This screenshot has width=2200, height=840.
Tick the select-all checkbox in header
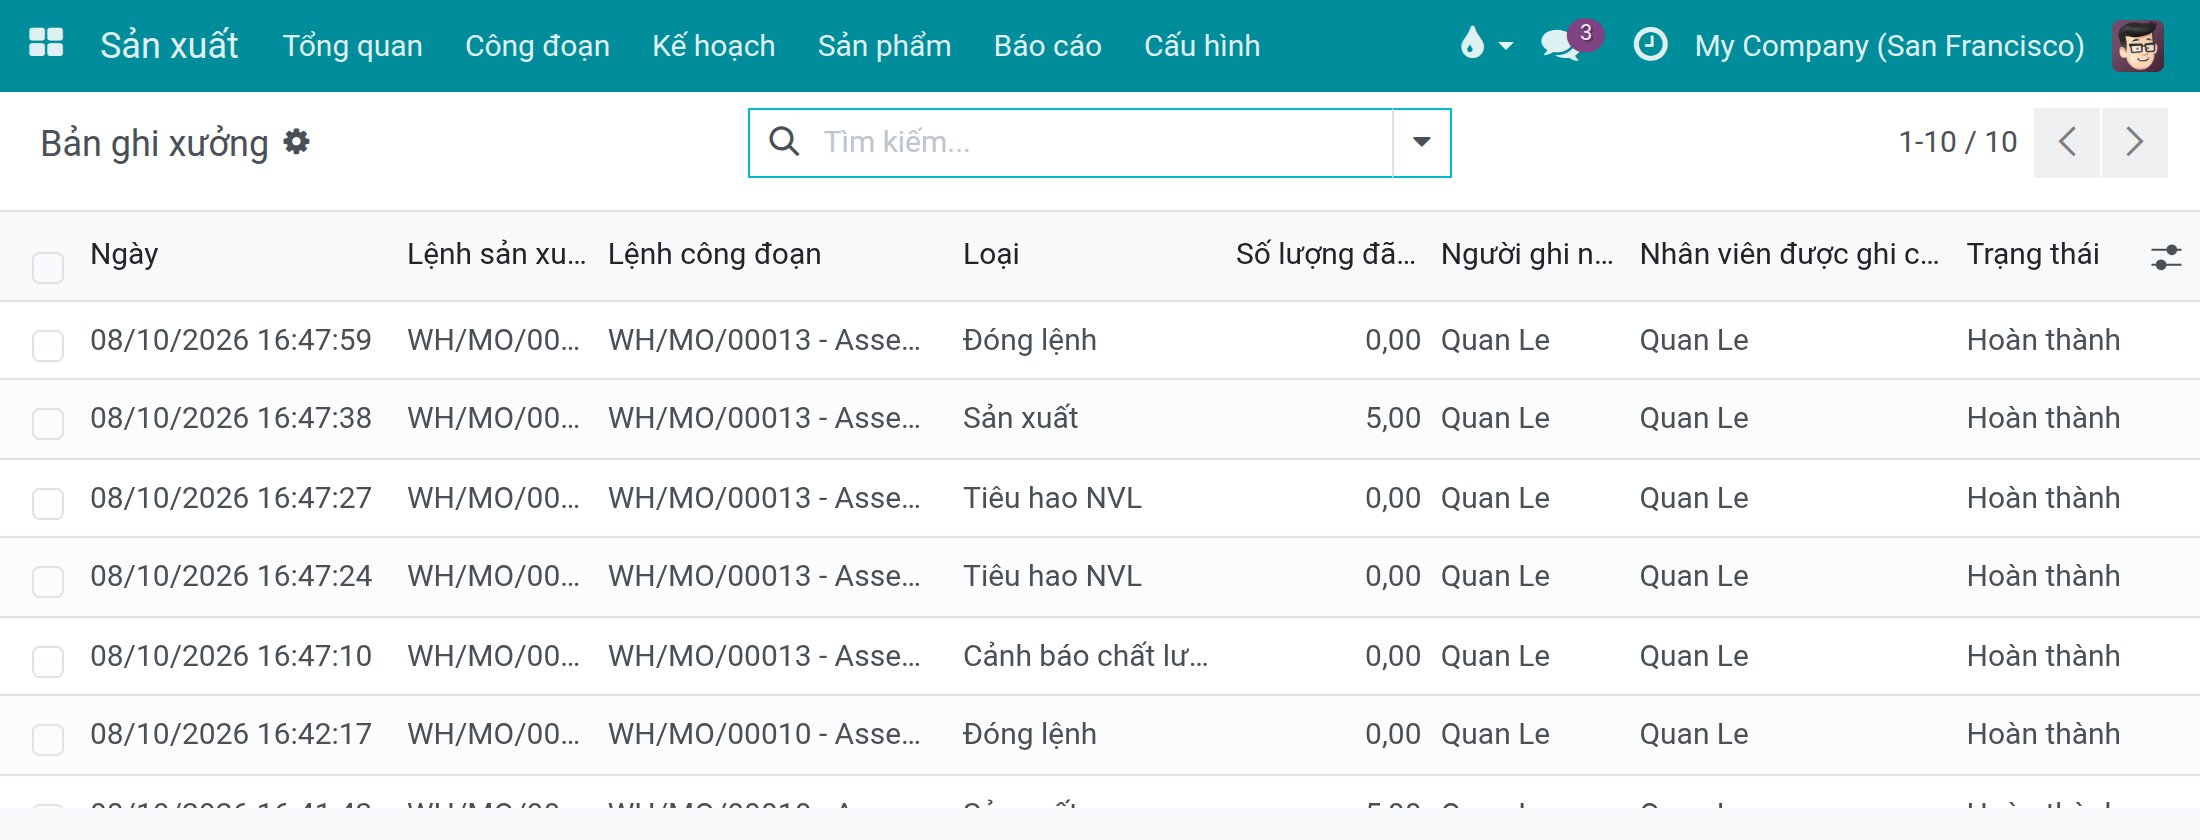click(x=48, y=267)
